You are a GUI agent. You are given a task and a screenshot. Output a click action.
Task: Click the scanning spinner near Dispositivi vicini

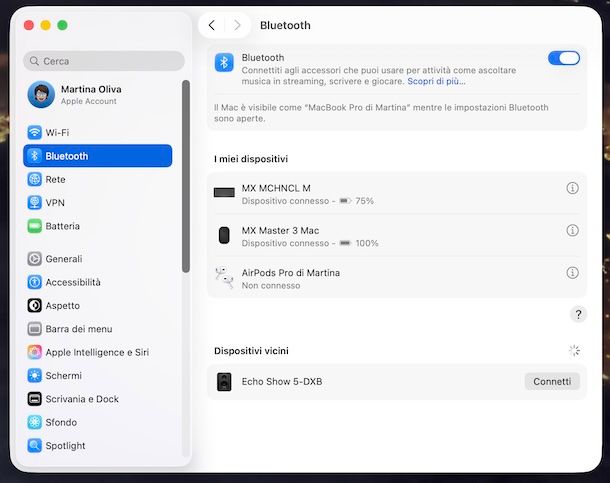click(574, 351)
